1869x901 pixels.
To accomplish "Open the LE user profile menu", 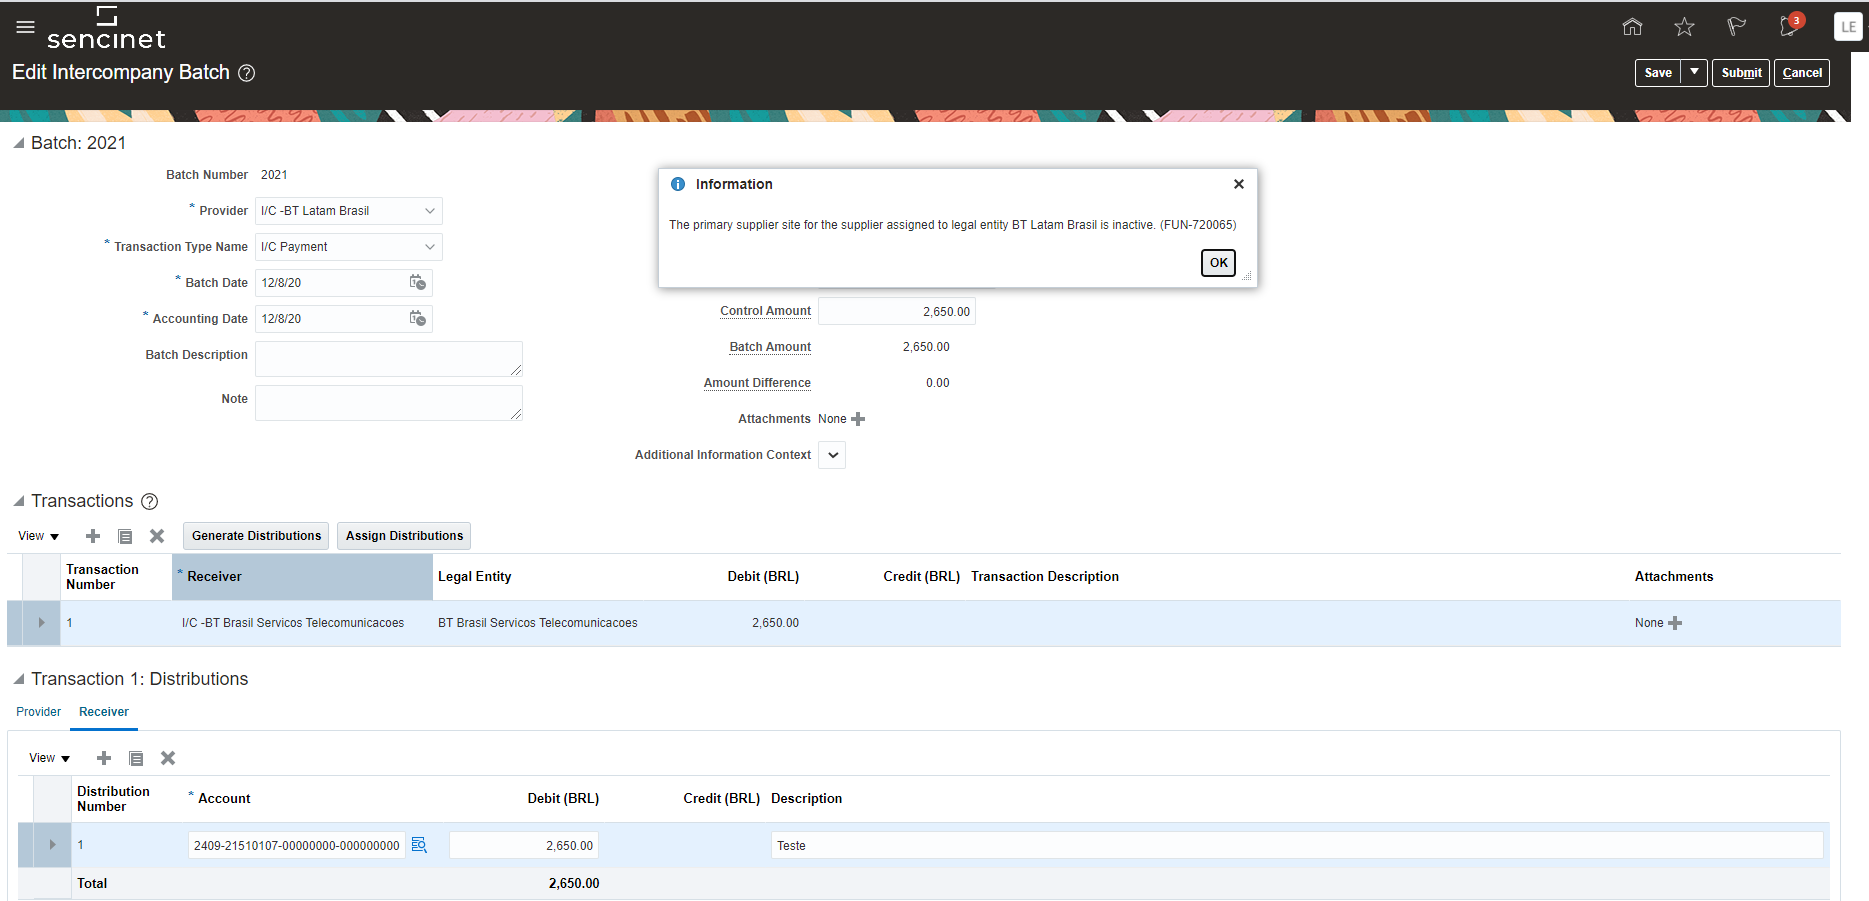I will coord(1848,27).
